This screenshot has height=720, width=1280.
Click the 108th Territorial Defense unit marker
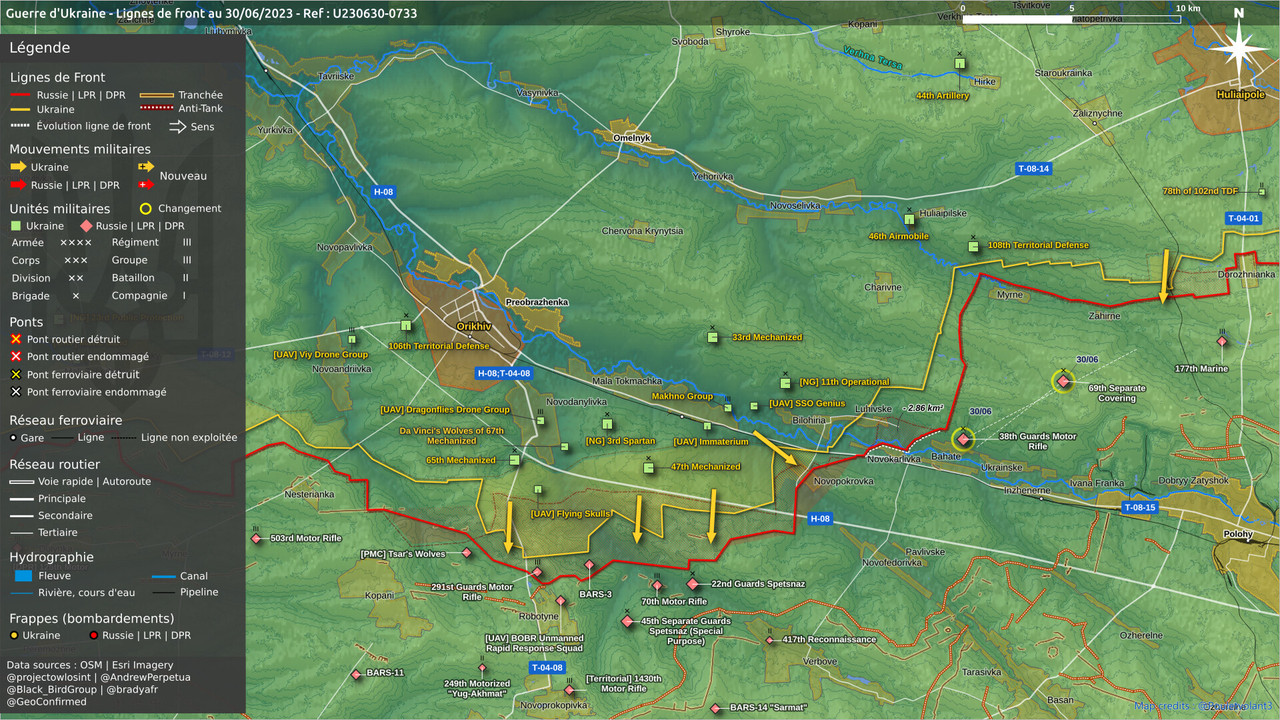[973, 245]
